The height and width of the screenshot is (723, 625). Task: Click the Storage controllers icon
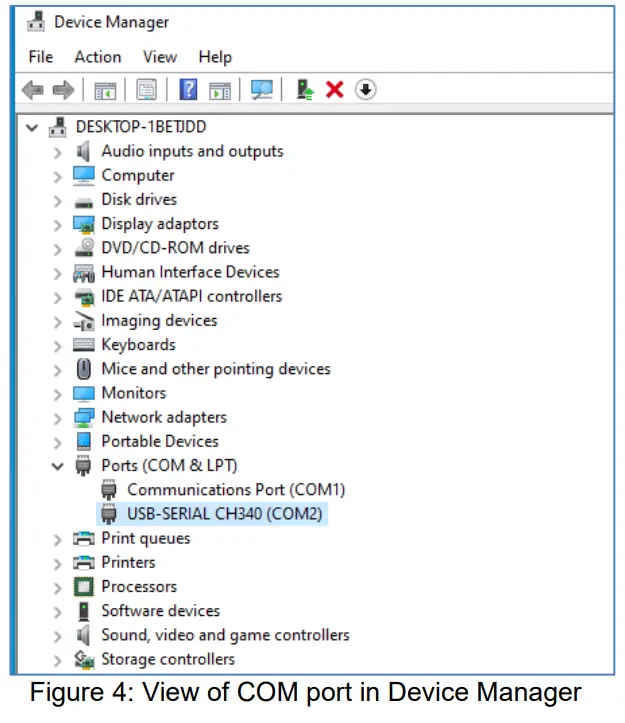[84, 659]
